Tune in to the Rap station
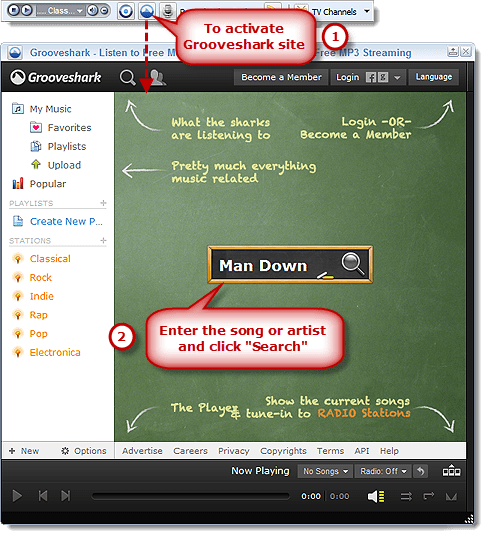500x555 pixels. 30,315
